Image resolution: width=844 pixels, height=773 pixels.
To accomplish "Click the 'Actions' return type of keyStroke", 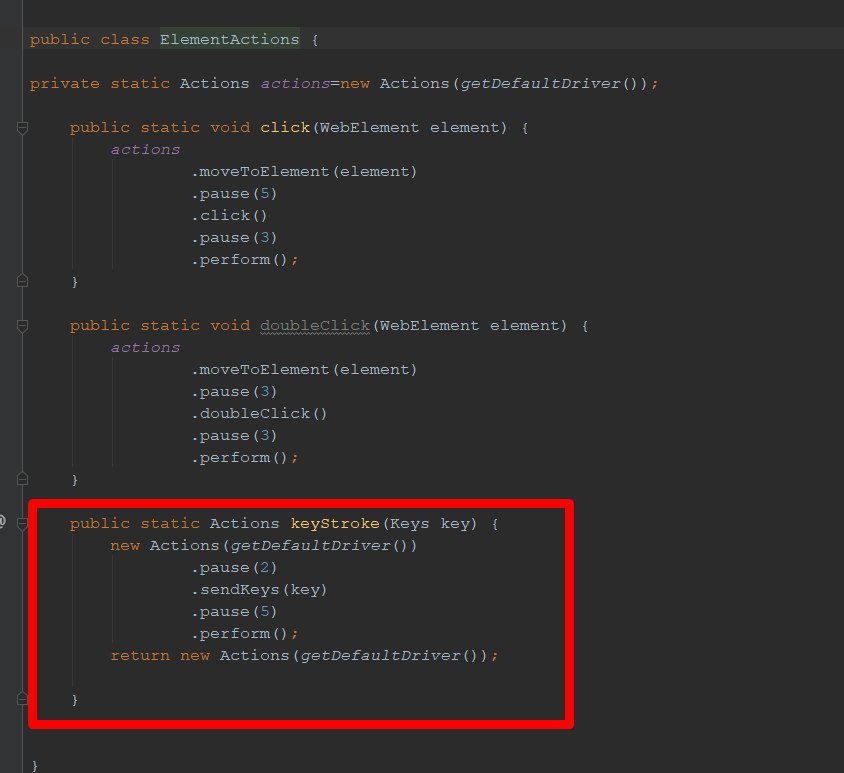I will [244, 523].
